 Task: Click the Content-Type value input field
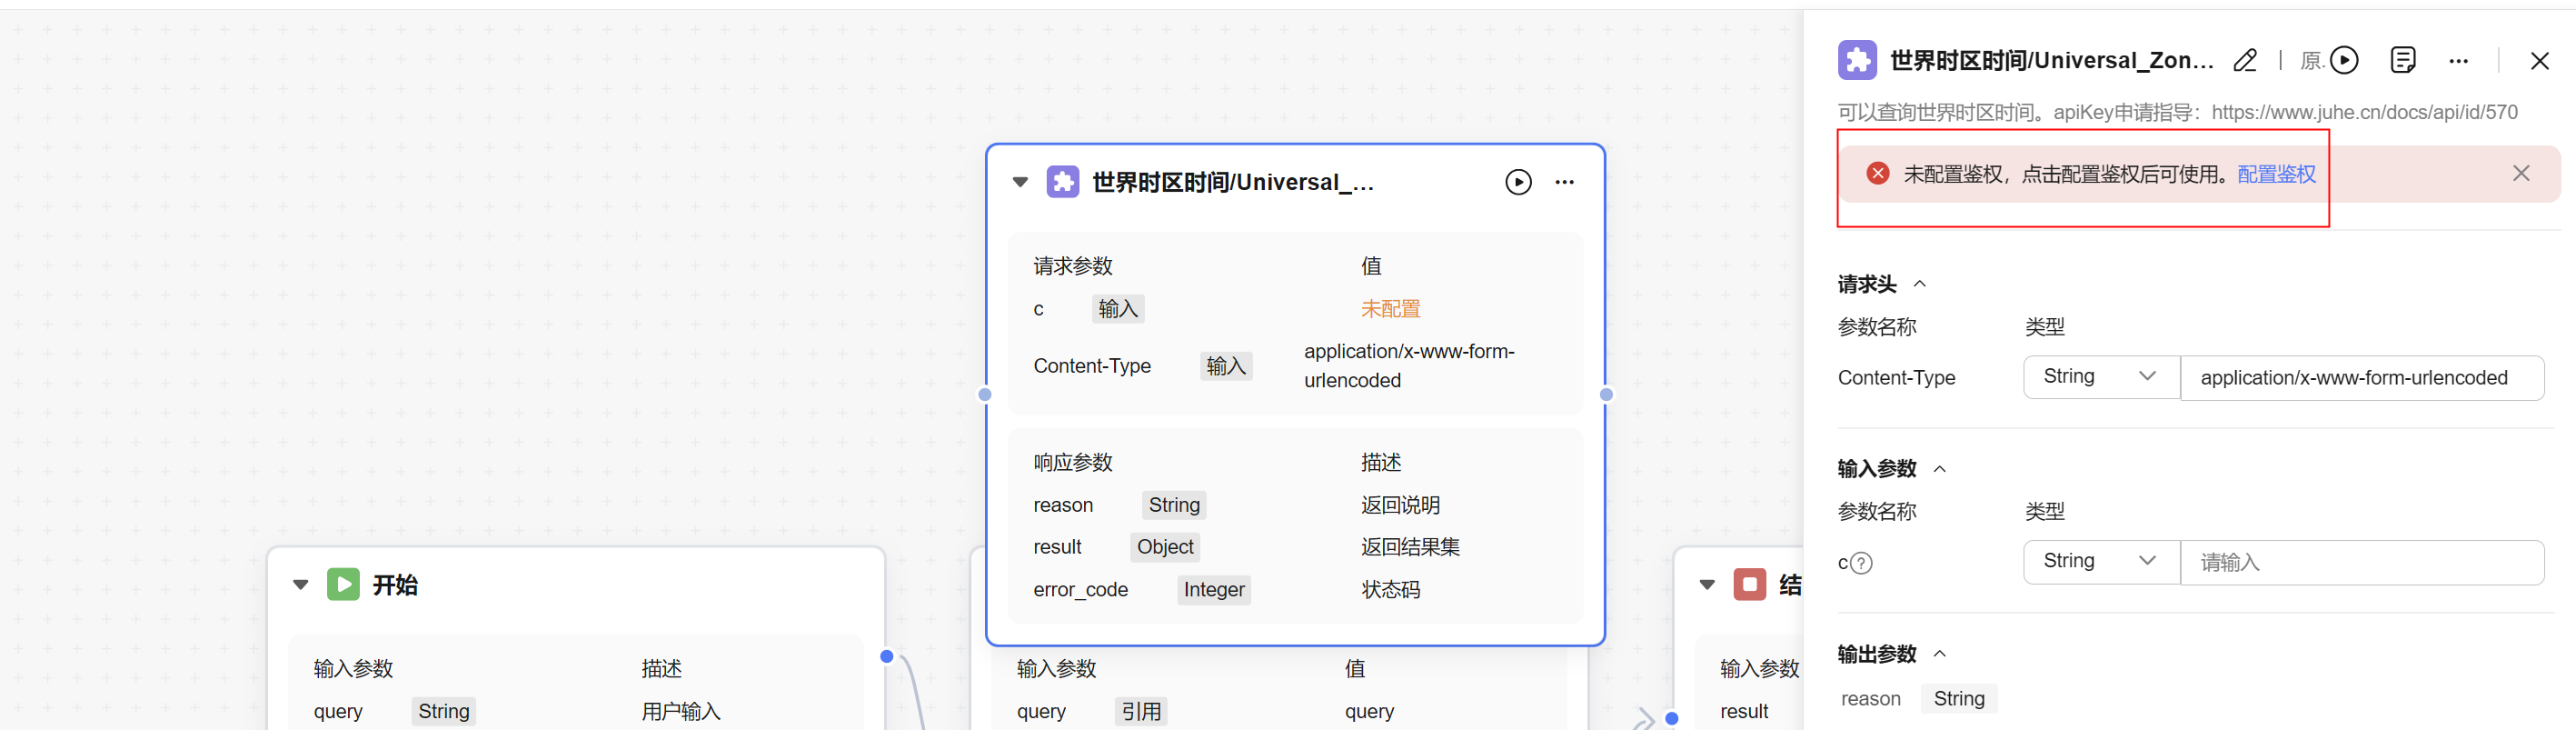coord(2362,377)
